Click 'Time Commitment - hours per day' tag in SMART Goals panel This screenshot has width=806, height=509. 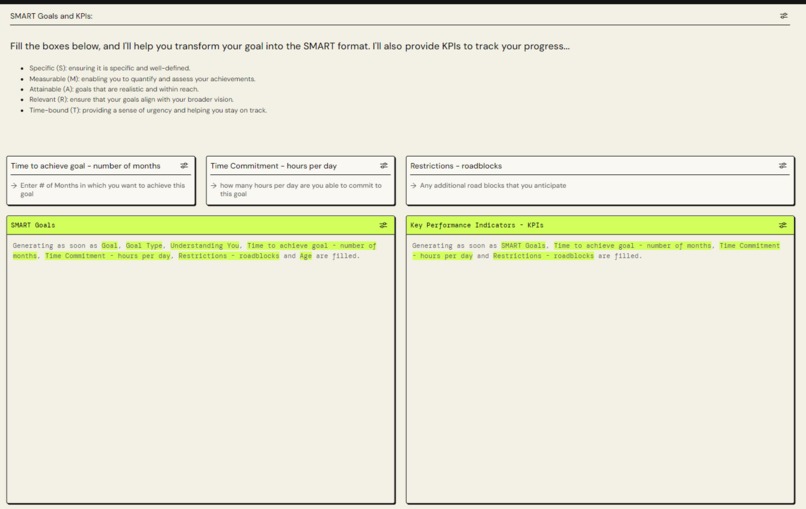(x=107, y=256)
